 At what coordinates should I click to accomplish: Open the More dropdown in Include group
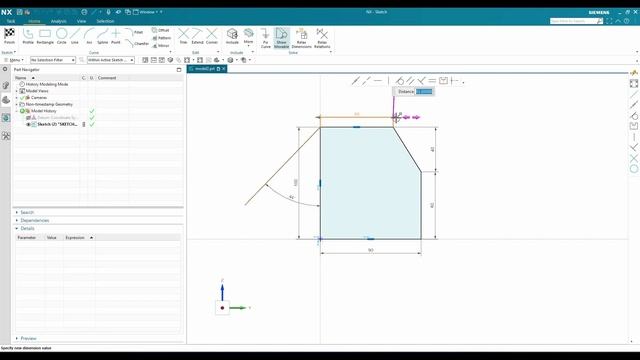[x=248, y=37]
